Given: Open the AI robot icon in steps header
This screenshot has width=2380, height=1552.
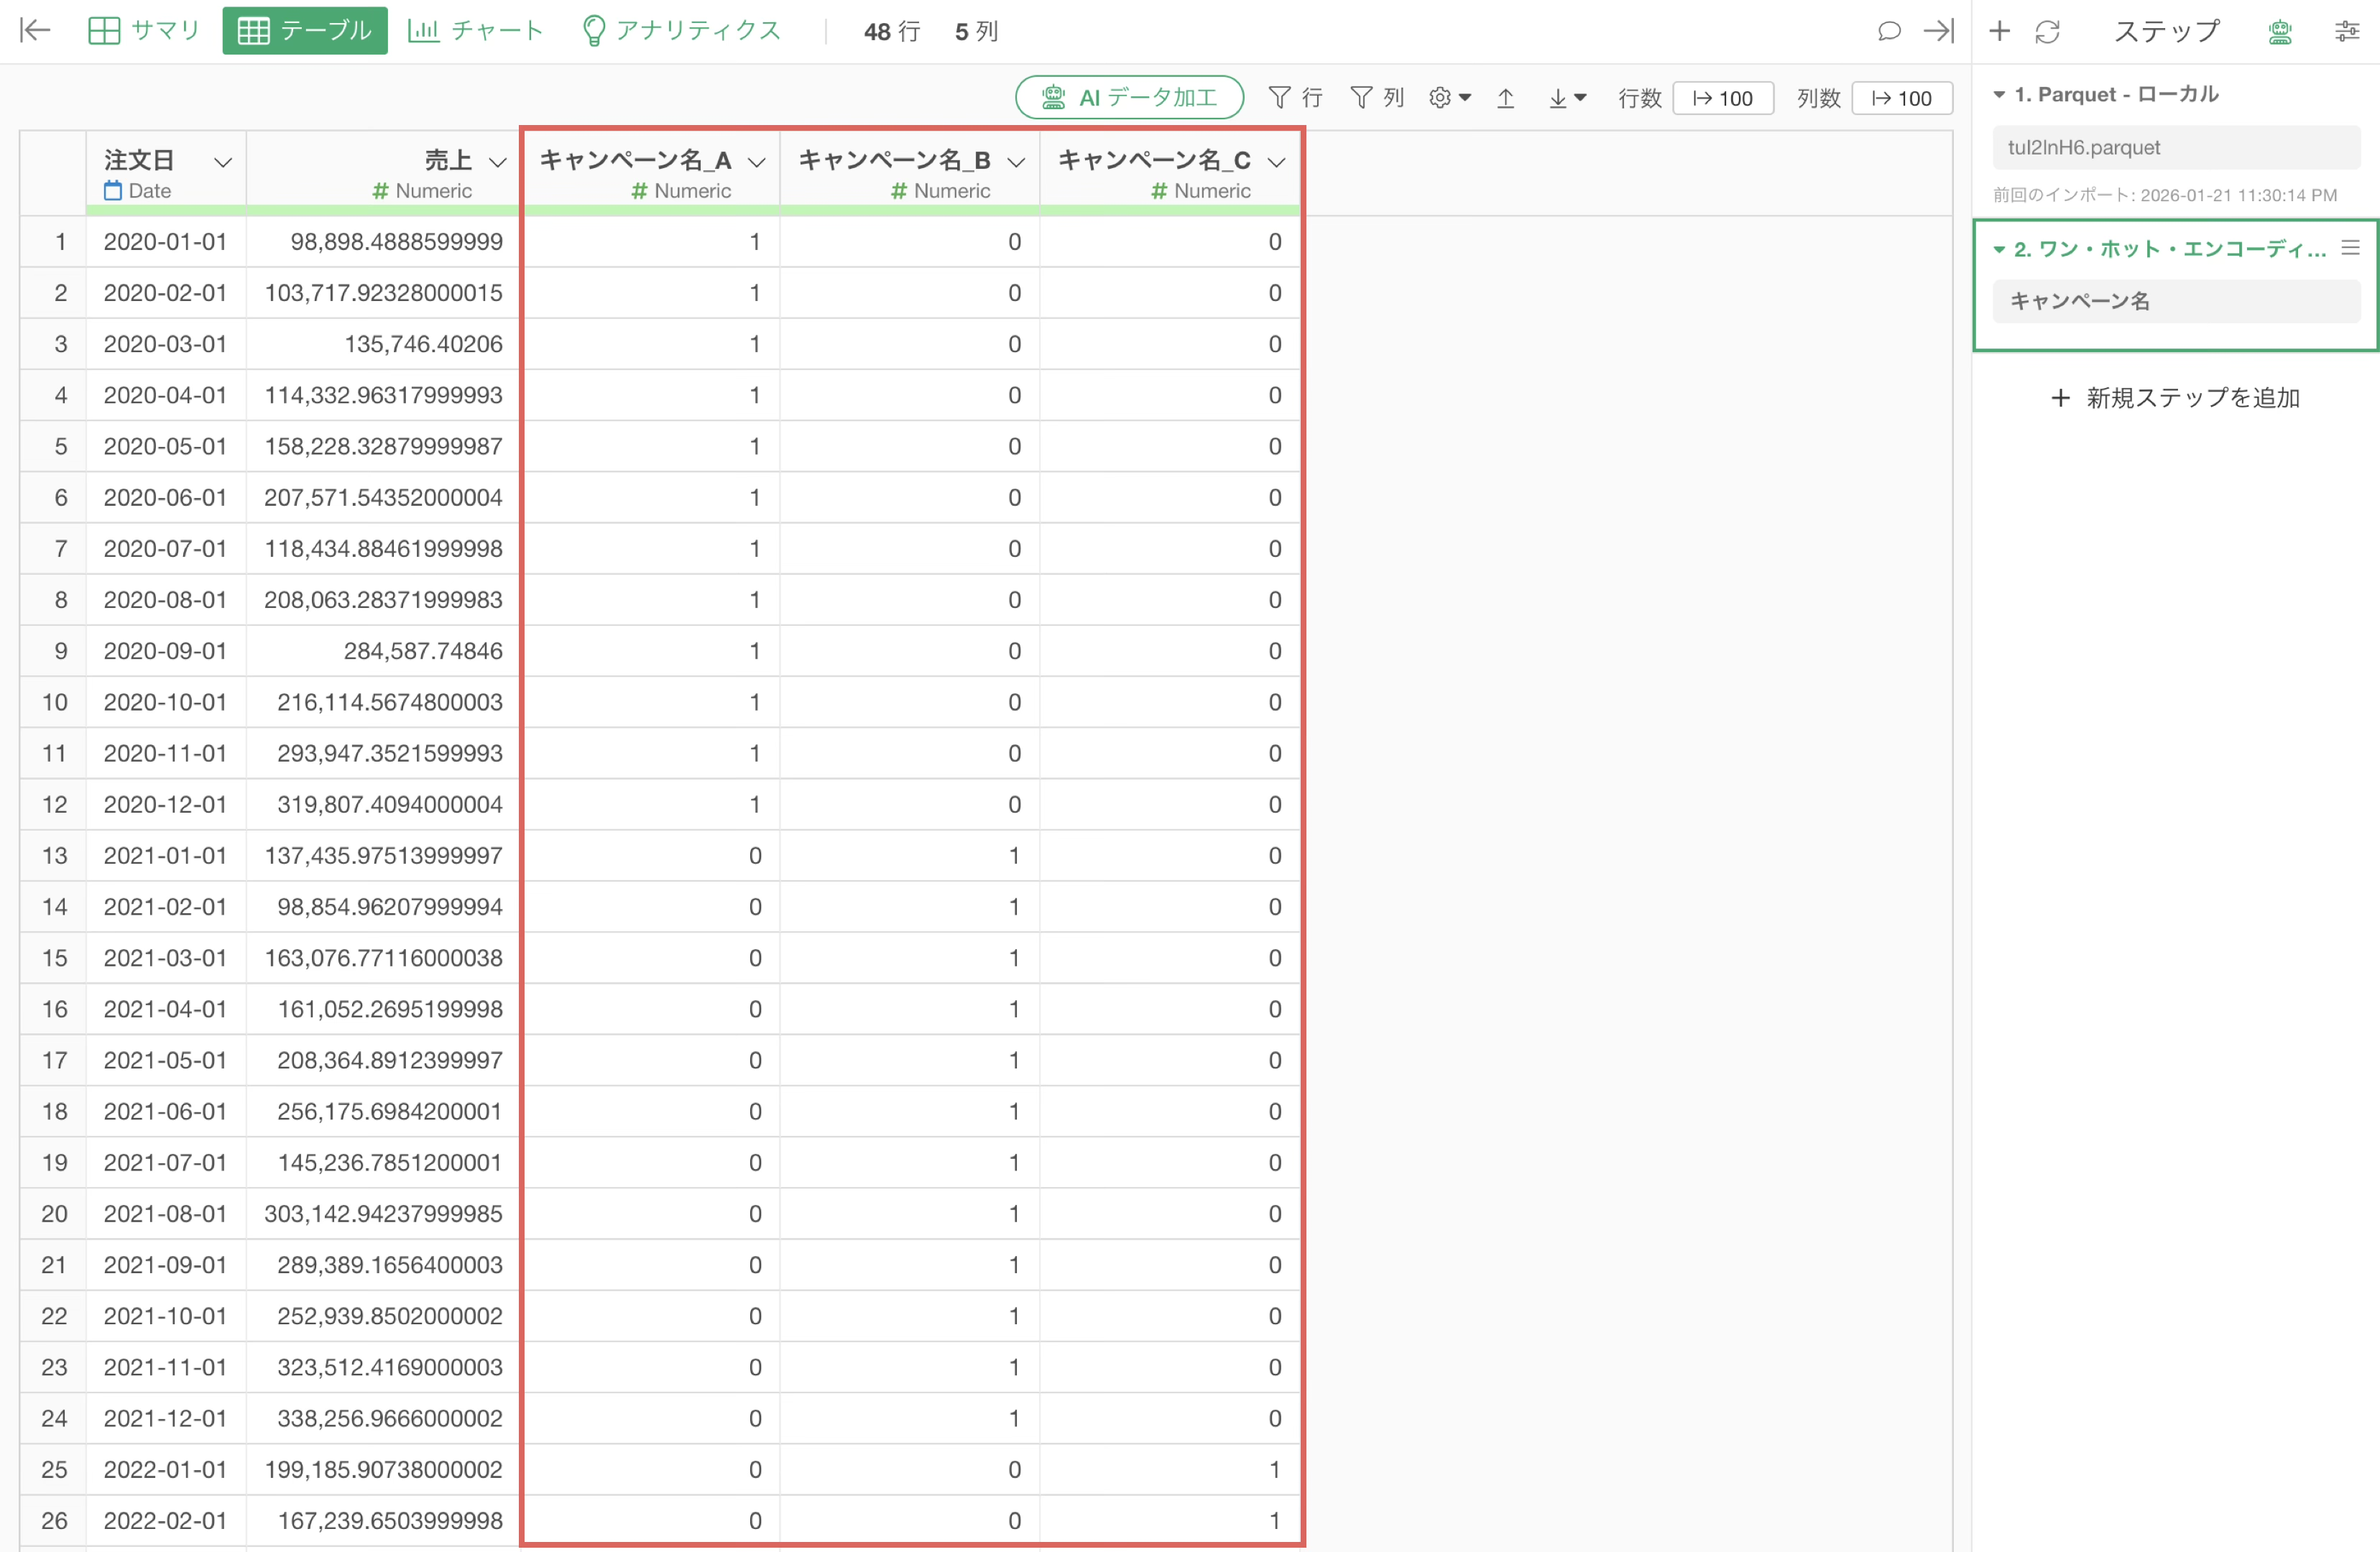Looking at the screenshot, I should point(2279,31).
